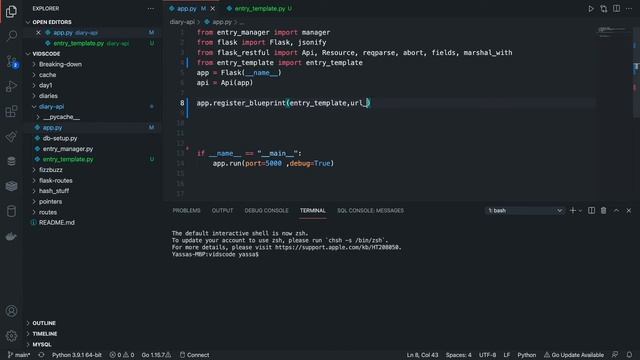
Task: Expand the cache folder
Action: point(47,75)
